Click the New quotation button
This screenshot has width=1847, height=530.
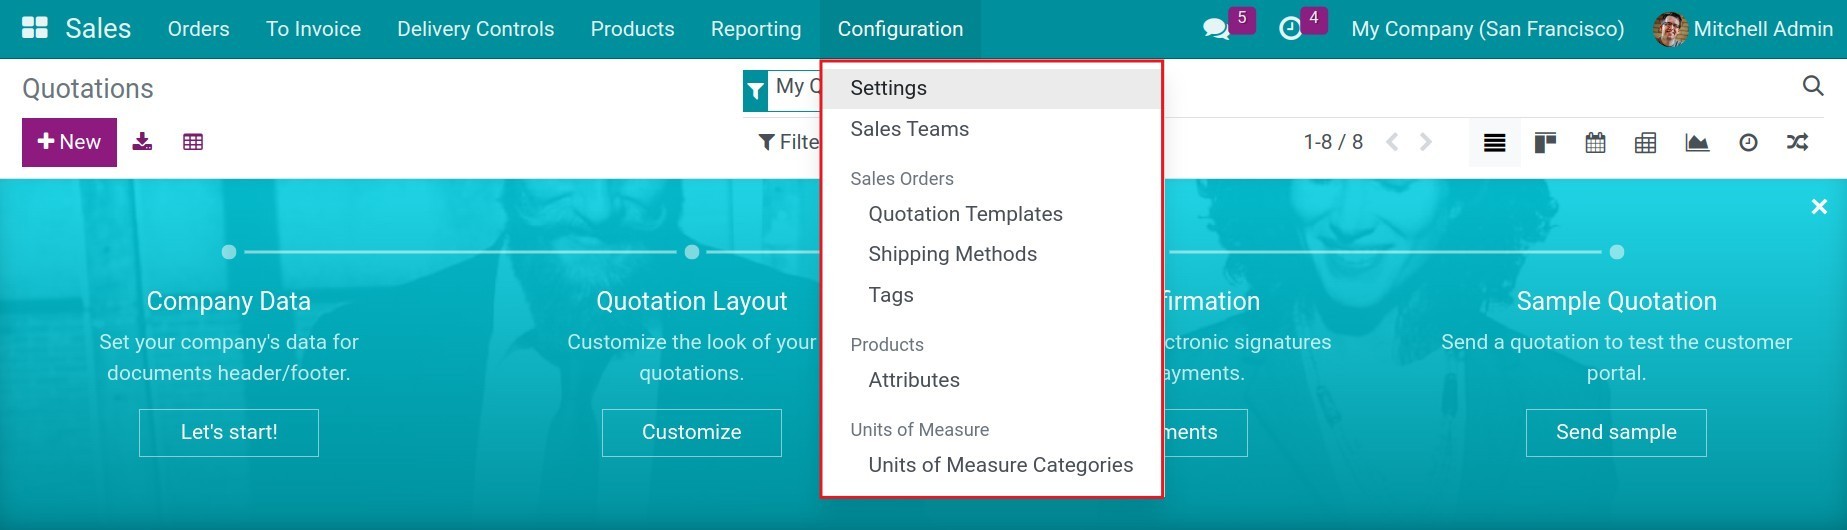[70, 142]
